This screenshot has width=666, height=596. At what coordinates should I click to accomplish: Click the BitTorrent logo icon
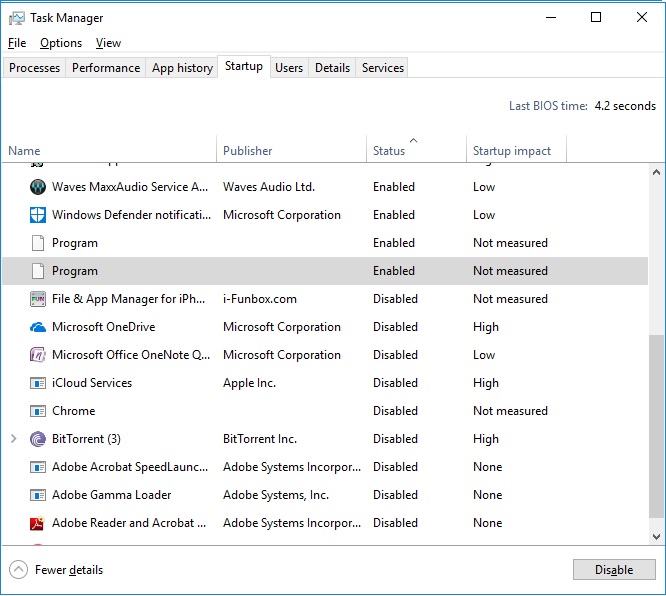coord(38,439)
